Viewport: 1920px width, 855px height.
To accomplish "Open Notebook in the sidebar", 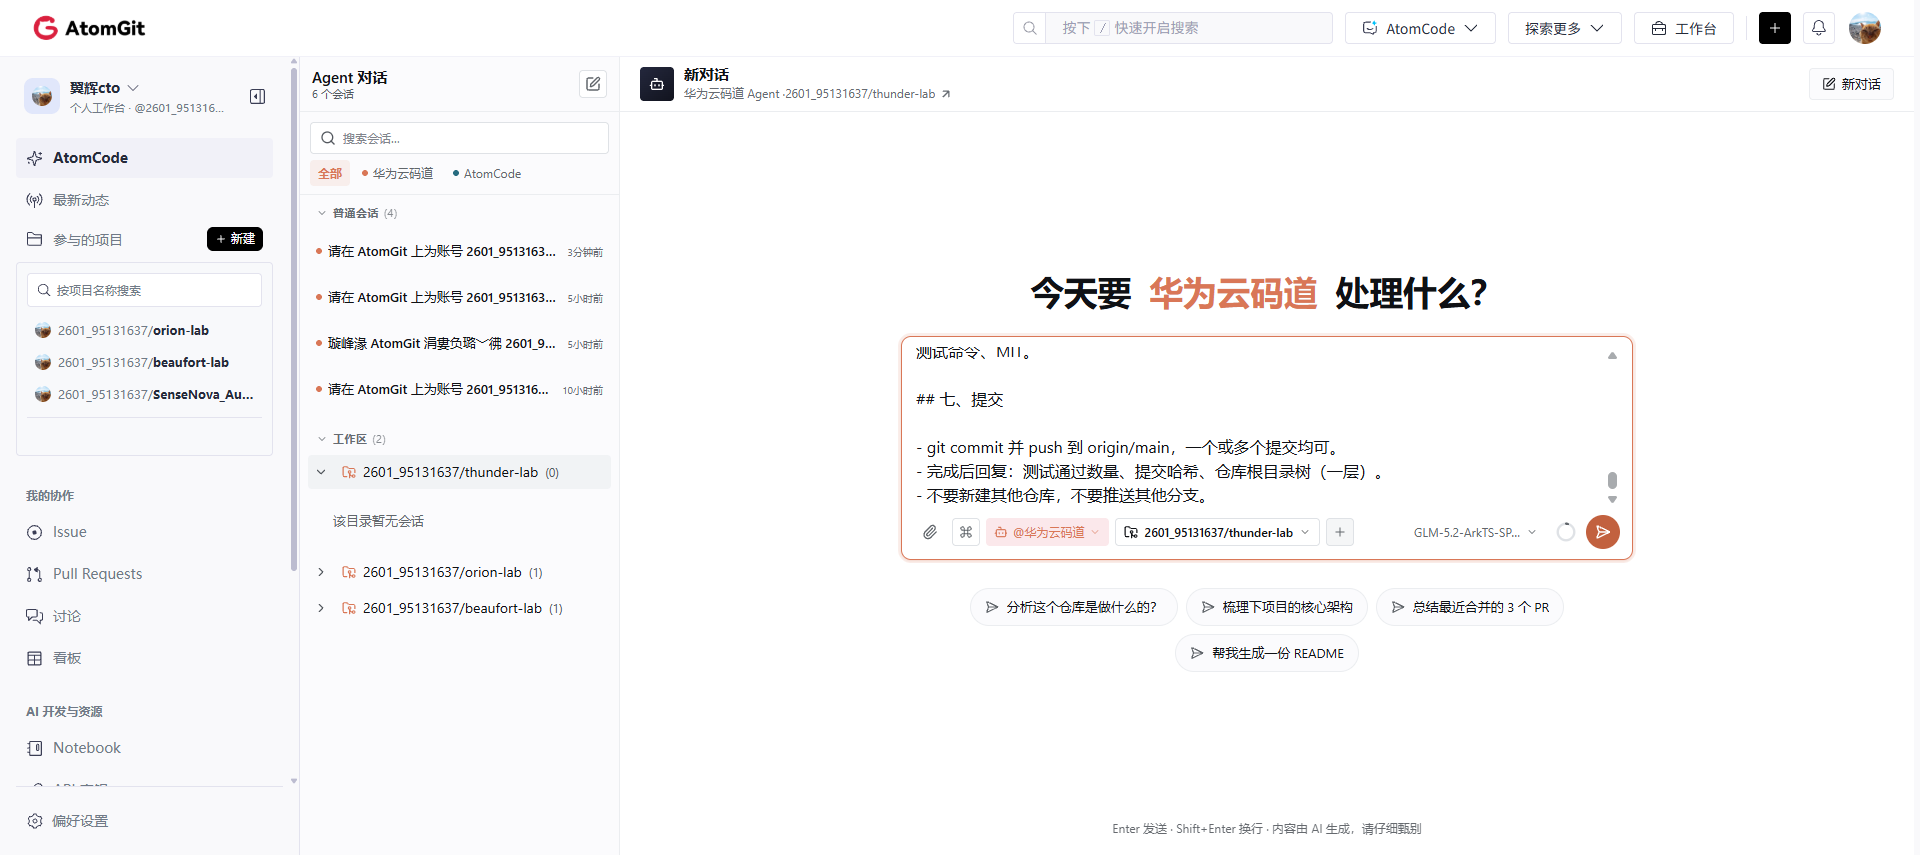I will (86, 748).
